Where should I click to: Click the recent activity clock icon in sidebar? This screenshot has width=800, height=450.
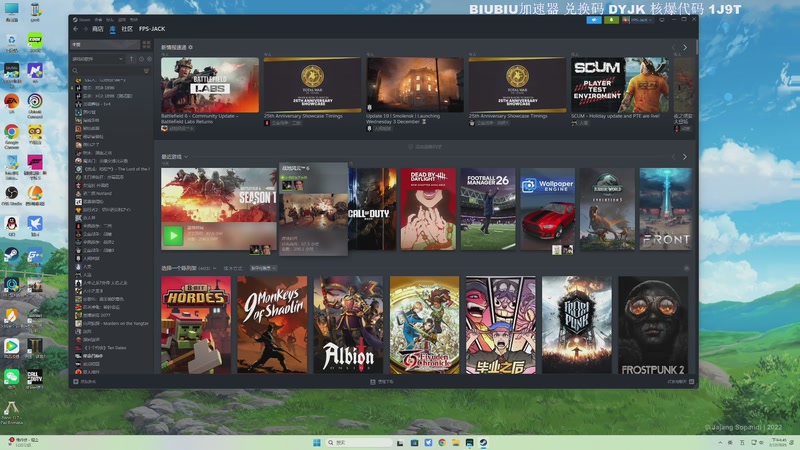(x=141, y=59)
